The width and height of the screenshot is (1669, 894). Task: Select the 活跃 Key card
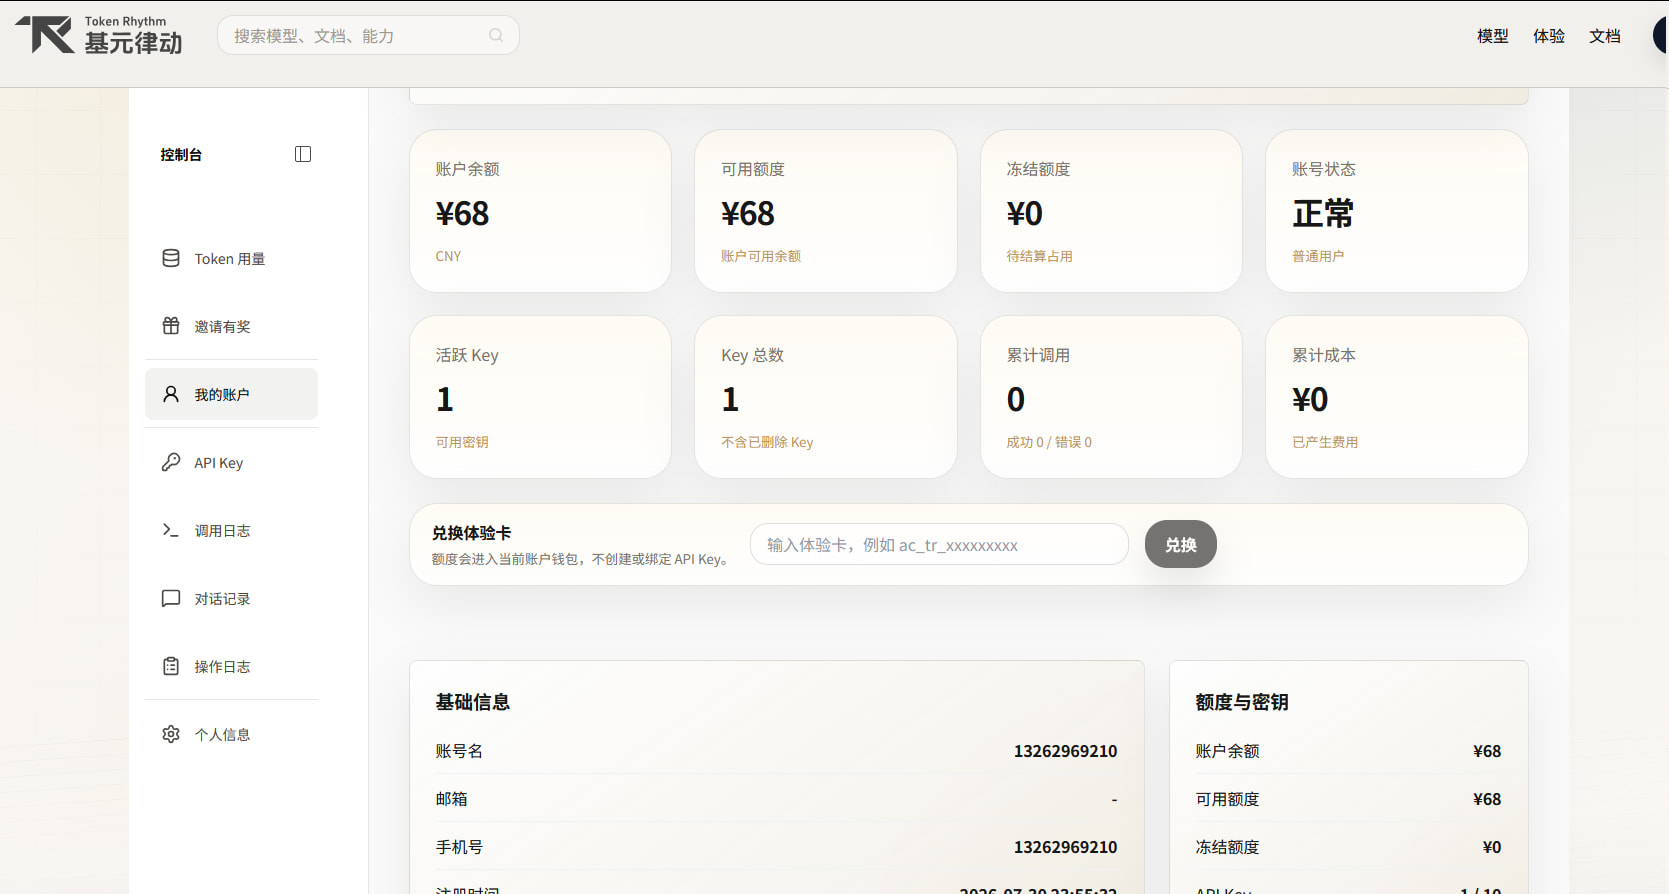[x=540, y=397]
